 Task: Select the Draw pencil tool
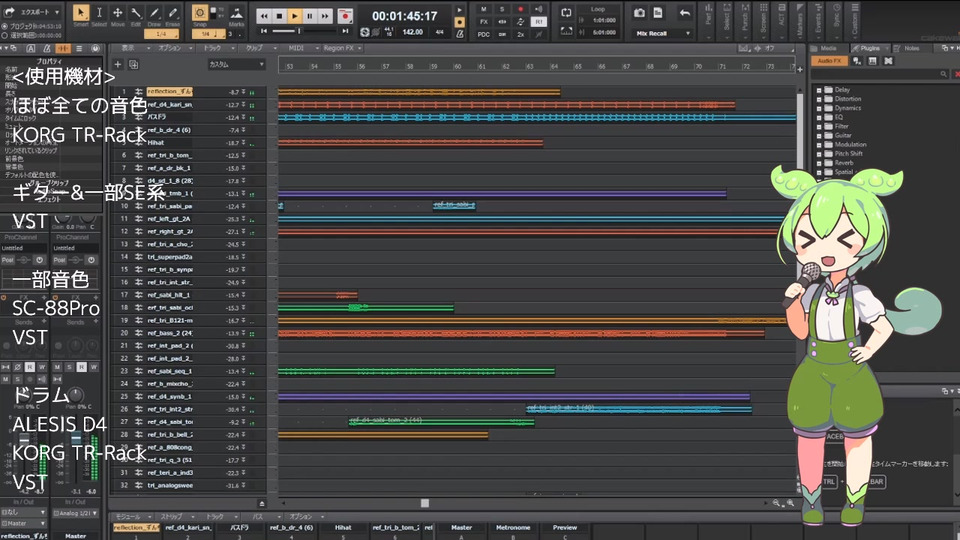154,13
